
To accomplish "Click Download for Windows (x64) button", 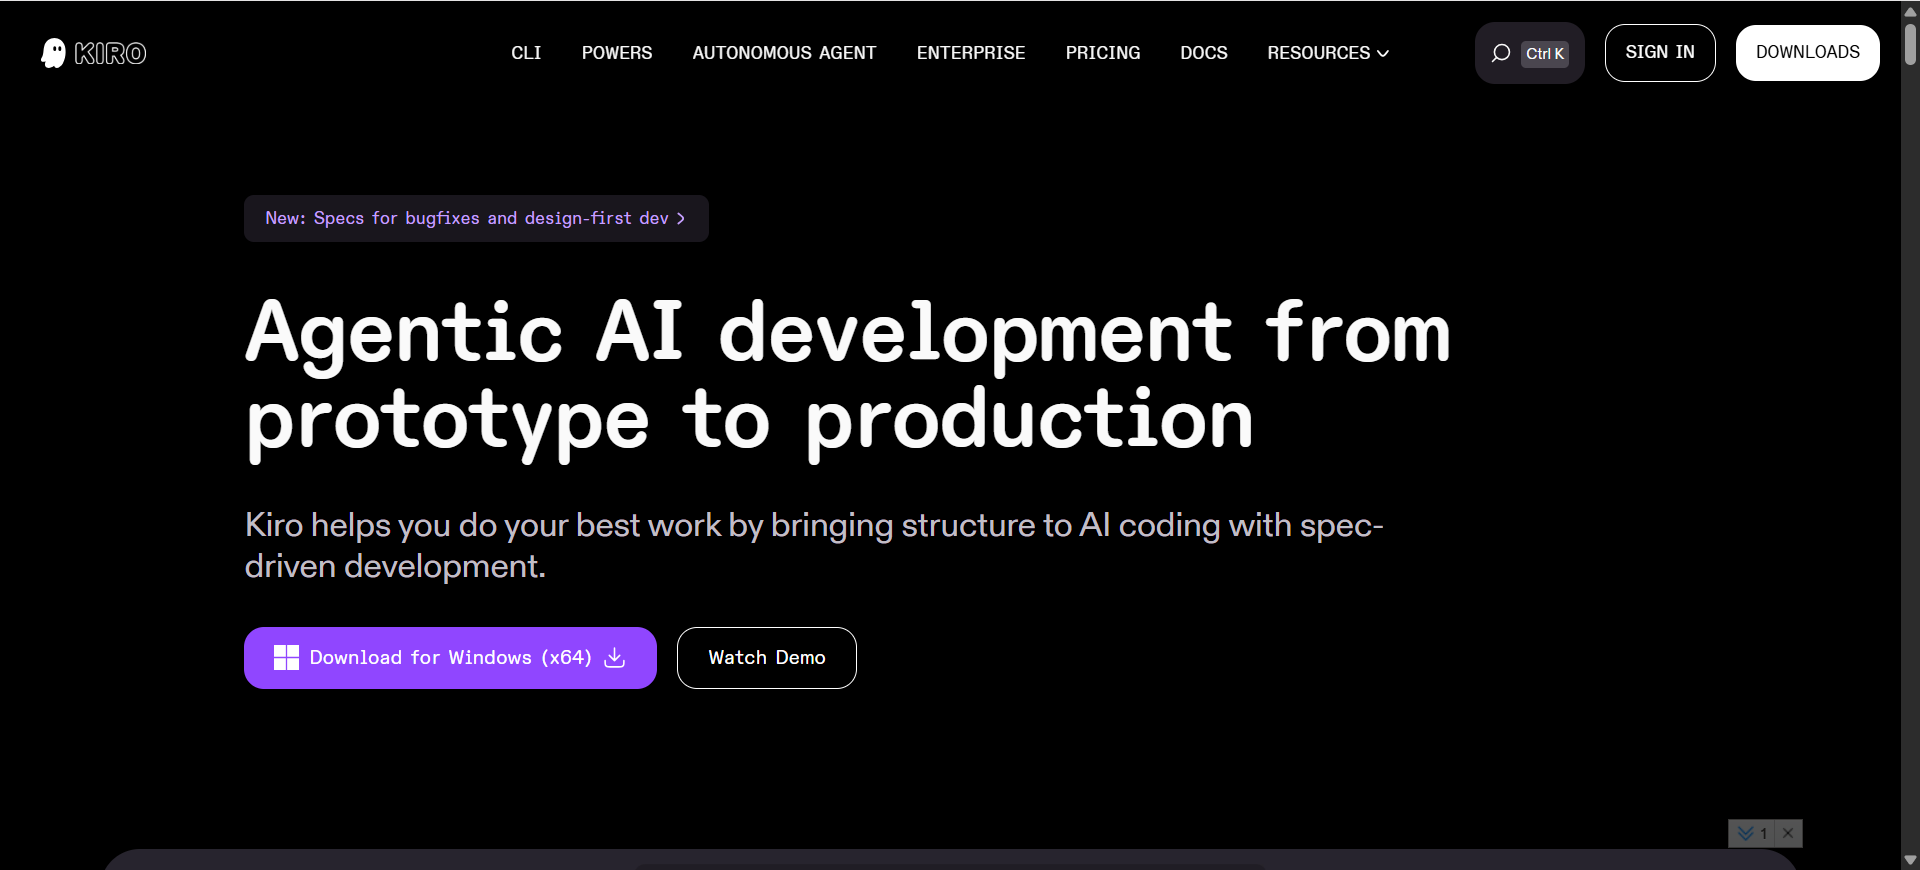I will tap(450, 658).
